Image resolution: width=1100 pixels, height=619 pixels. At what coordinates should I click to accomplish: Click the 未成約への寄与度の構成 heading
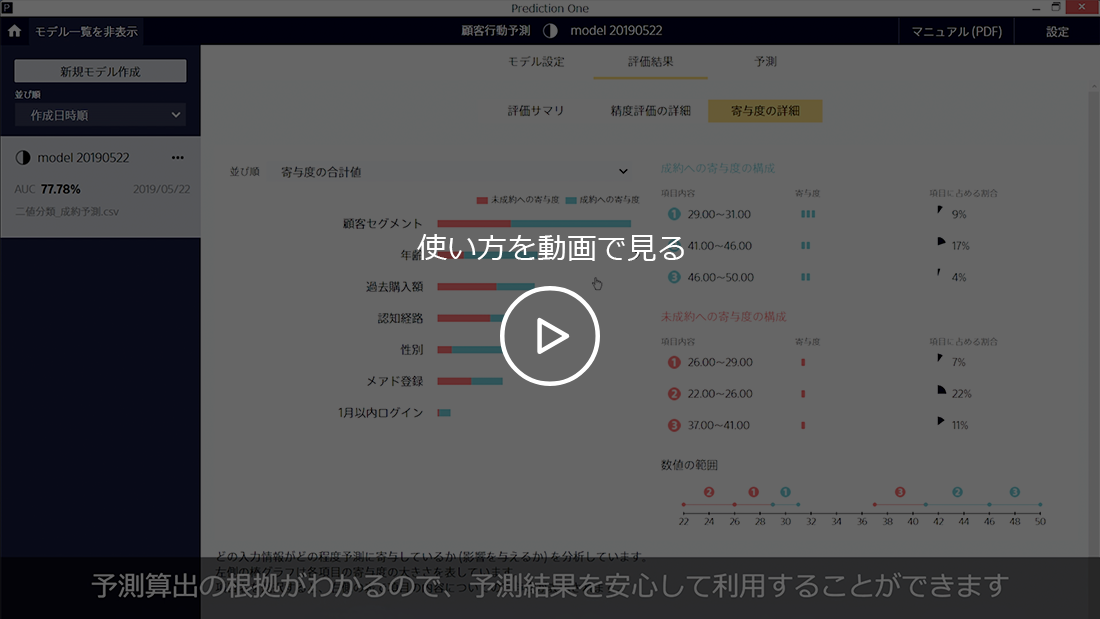point(723,317)
